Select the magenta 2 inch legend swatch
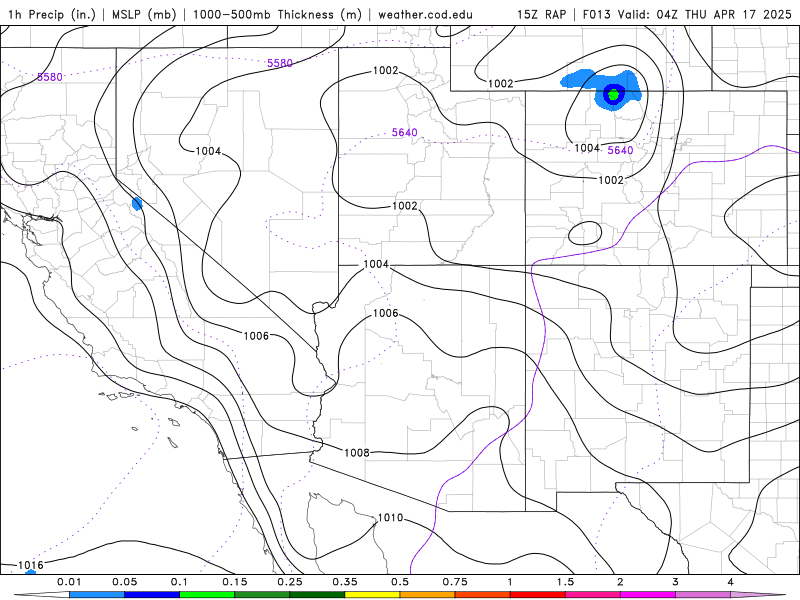The image size is (800, 600). 648,595
